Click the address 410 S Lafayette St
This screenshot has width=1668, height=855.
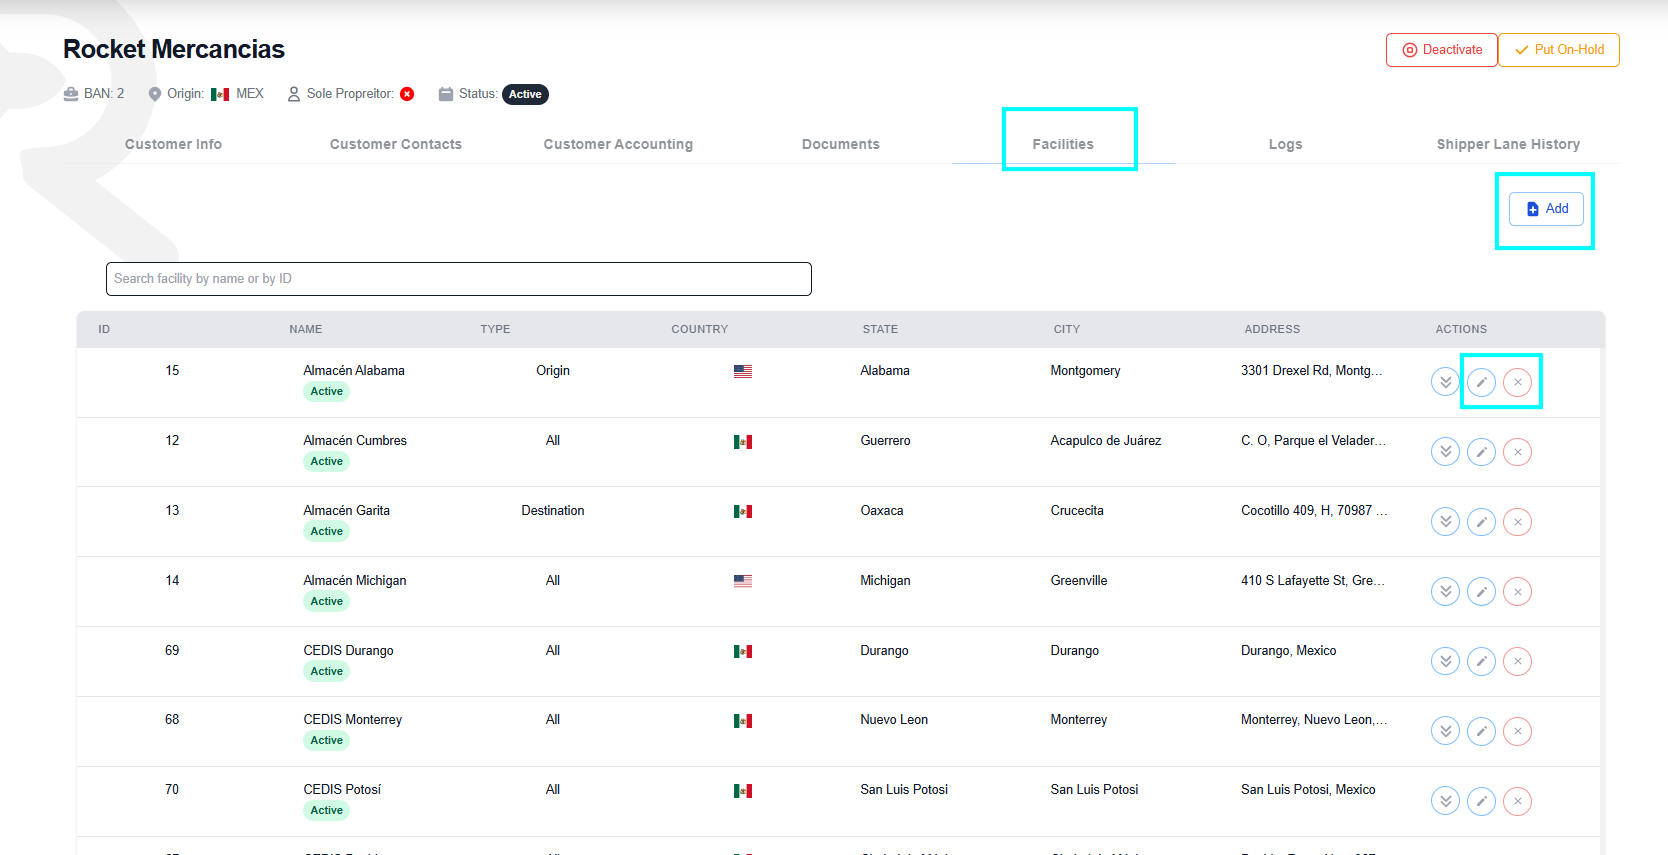point(1313,580)
